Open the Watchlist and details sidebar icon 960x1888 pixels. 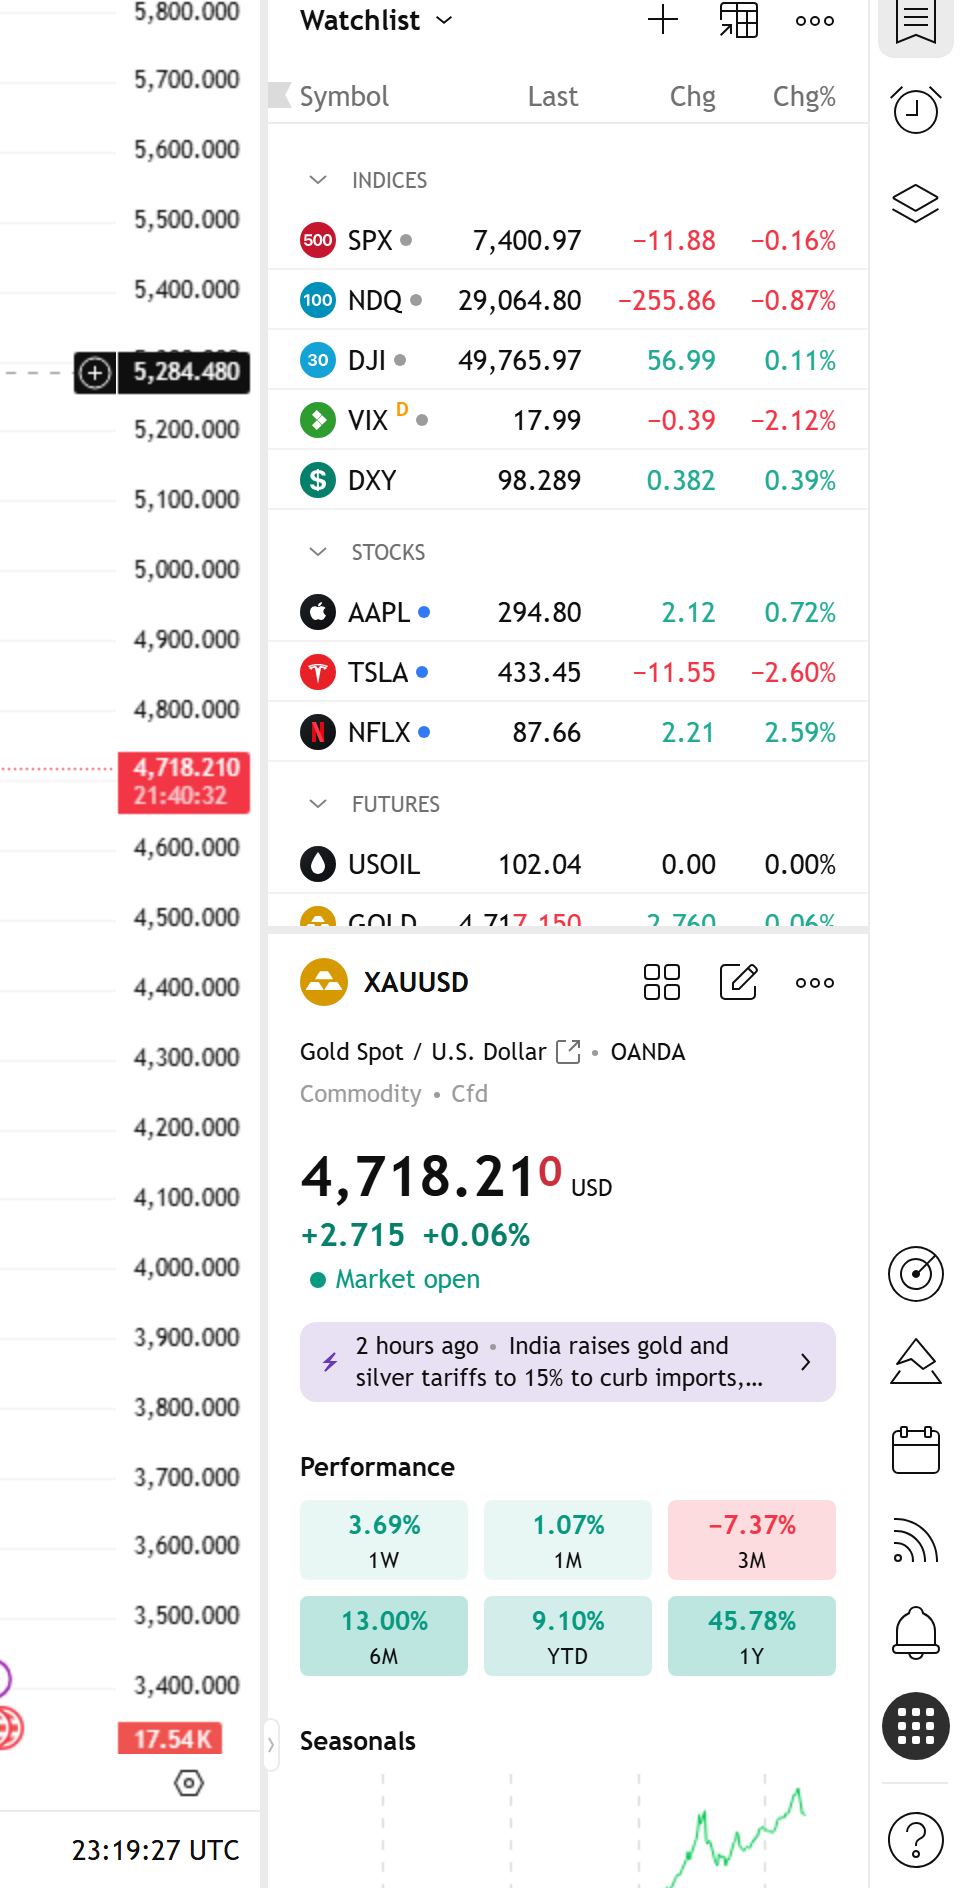[x=916, y=22]
